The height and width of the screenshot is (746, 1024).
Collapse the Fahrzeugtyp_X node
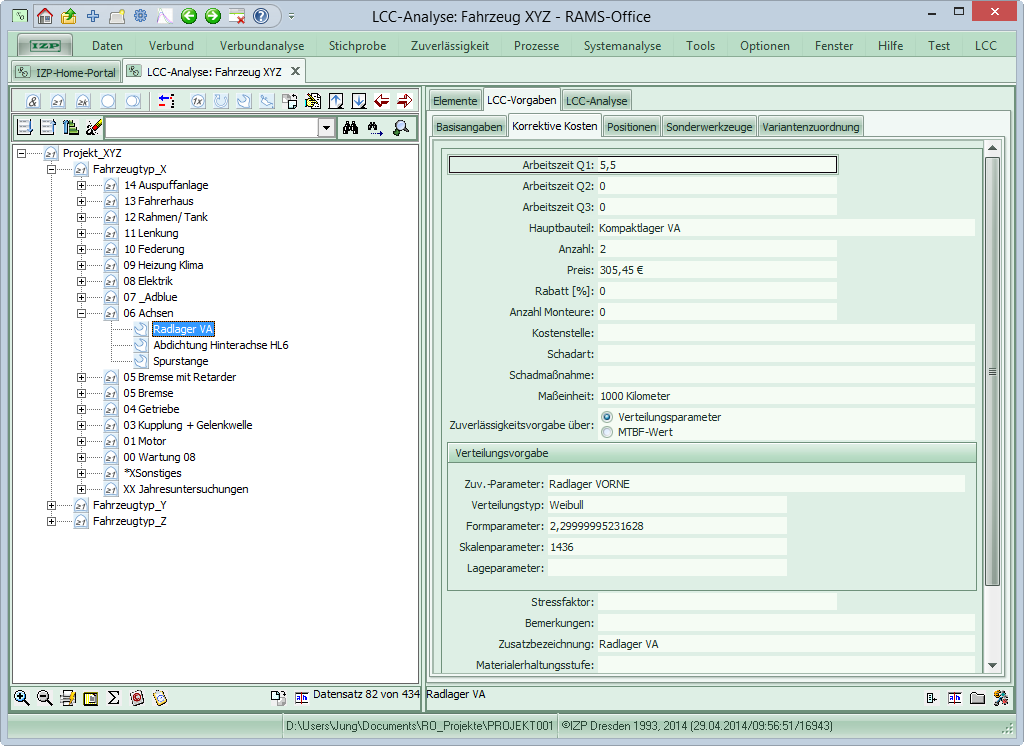point(51,169)
